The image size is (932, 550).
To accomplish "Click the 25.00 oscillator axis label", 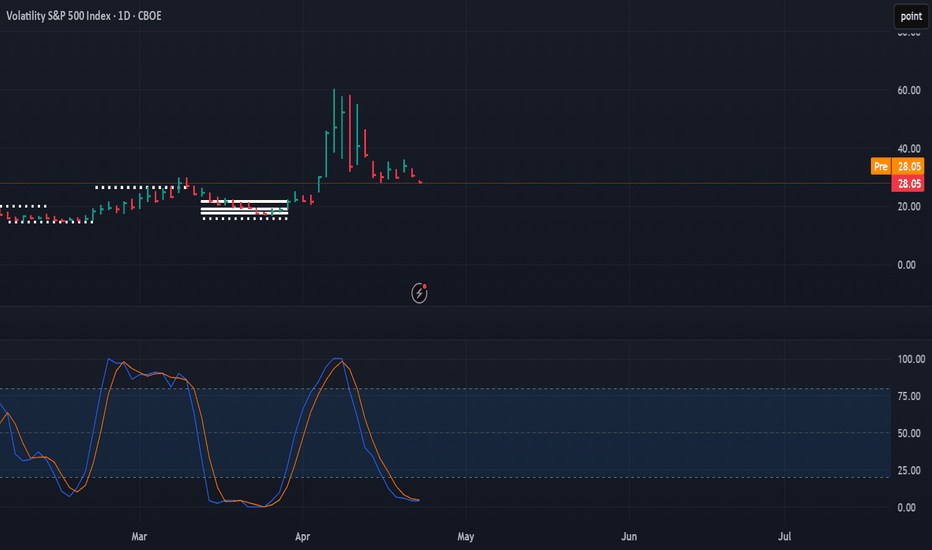I will point(909,470).
